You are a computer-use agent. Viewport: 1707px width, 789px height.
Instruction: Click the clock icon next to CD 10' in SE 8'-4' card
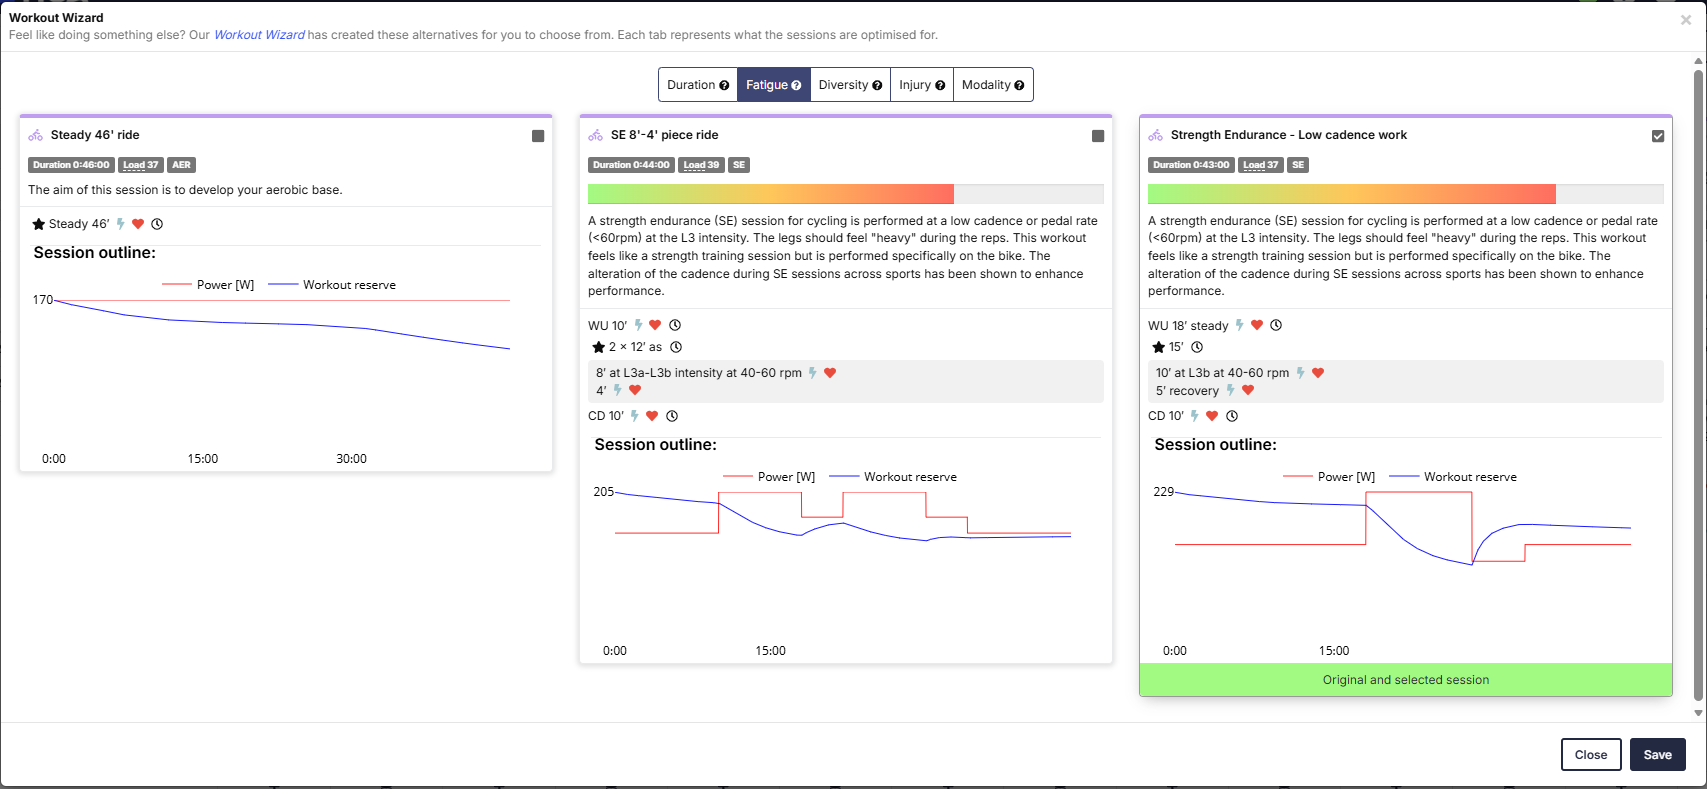(672, 416)
